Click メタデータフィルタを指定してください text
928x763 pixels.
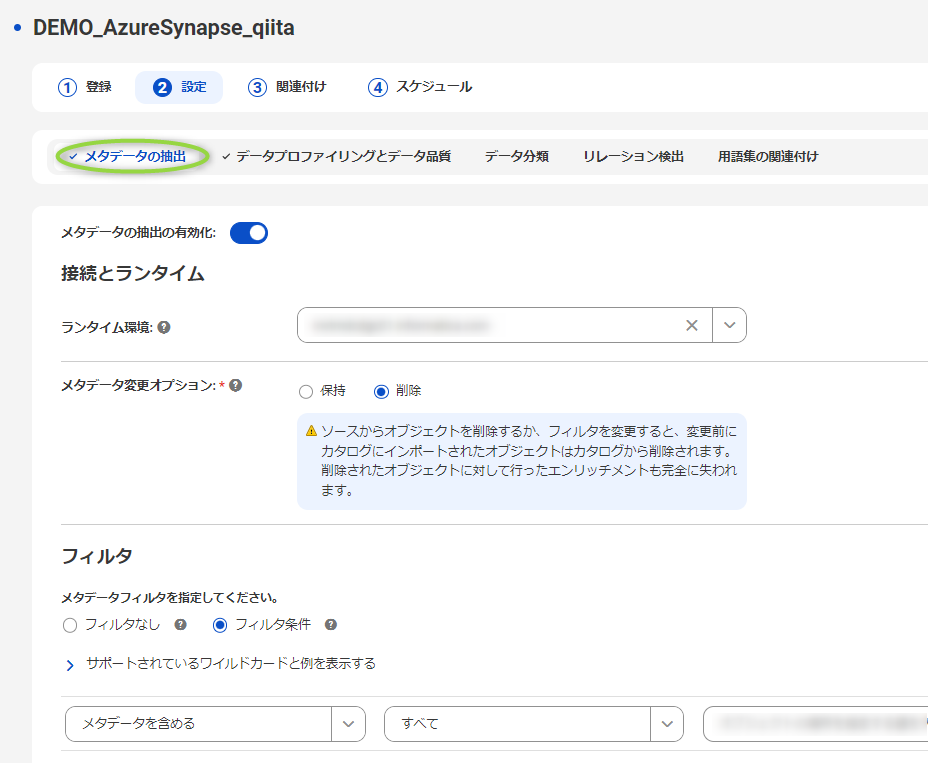click(x=170, y=598)
